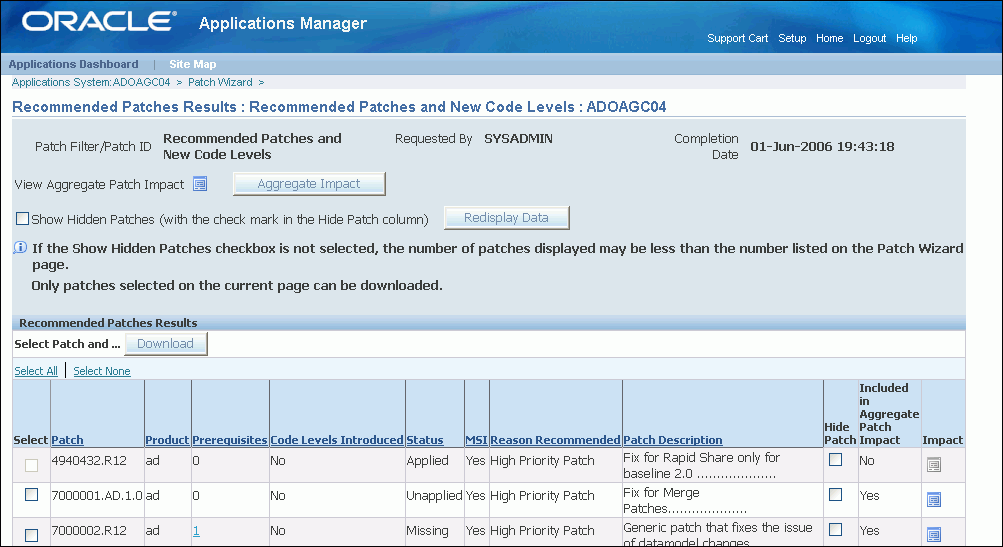Sort by Status column header
Viewport: 1003px width, 547px height.
click(425, 440)
